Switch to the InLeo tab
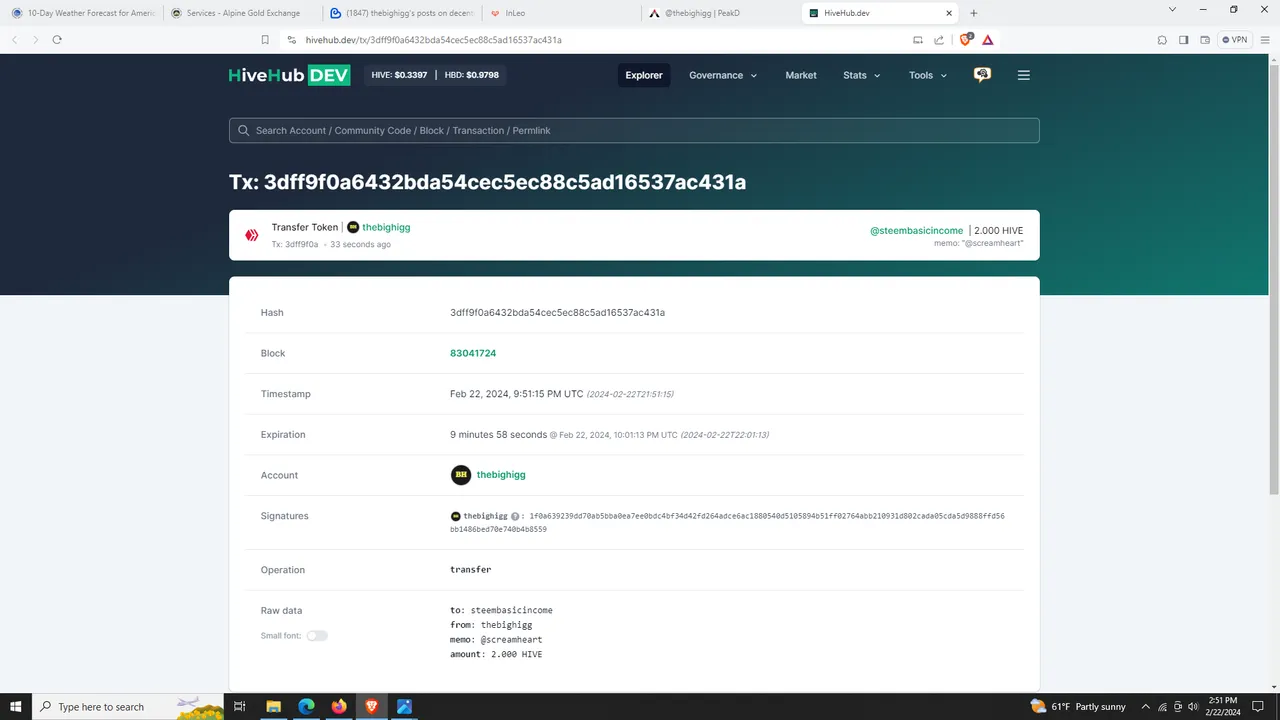 560,13
